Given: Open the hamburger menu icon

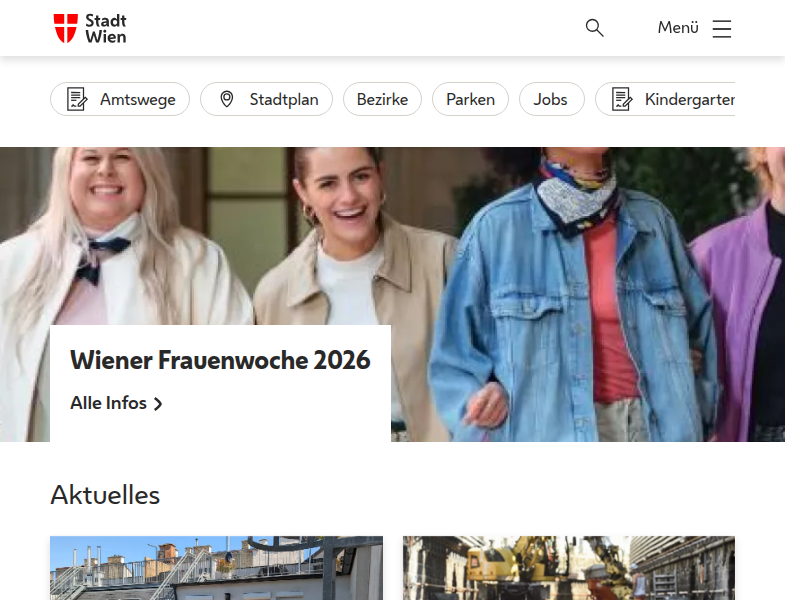Looking at the screenshot, I should pyautogui.click(x=722, y=28).
